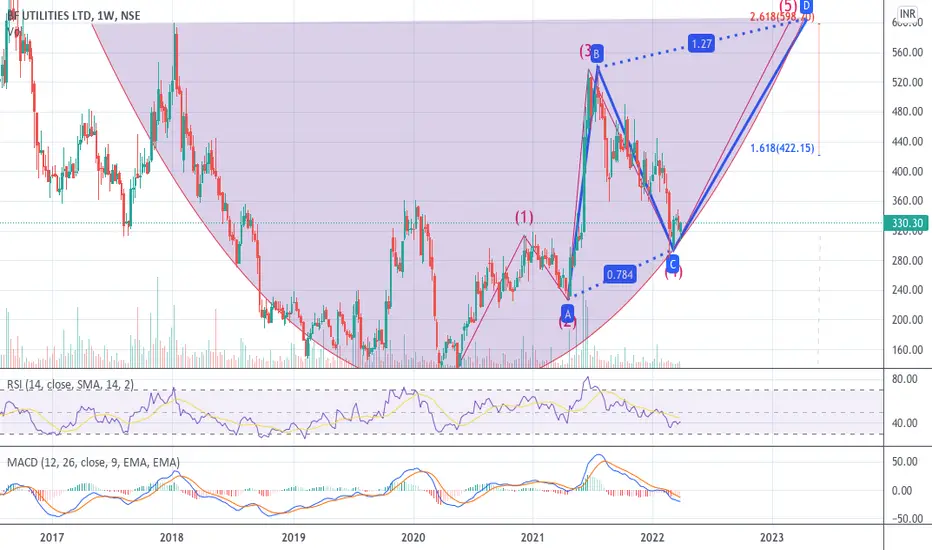Click the -50.00 value on MACD scale
This screenshot has width=932, height=550.
coord(906,519)
